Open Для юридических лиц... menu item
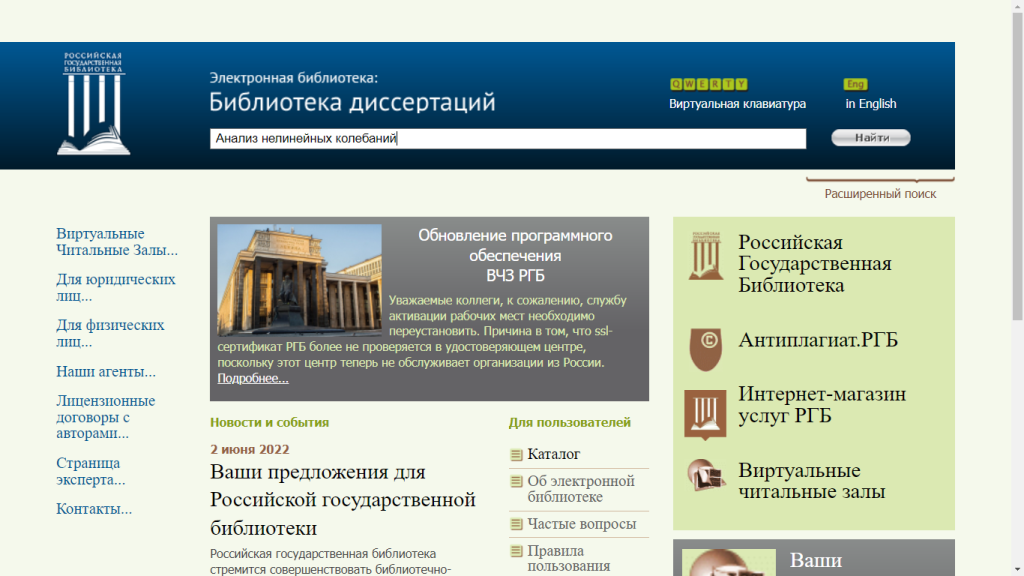The width and height of the screenshot is (1024, 576). [x=116, y=287]
